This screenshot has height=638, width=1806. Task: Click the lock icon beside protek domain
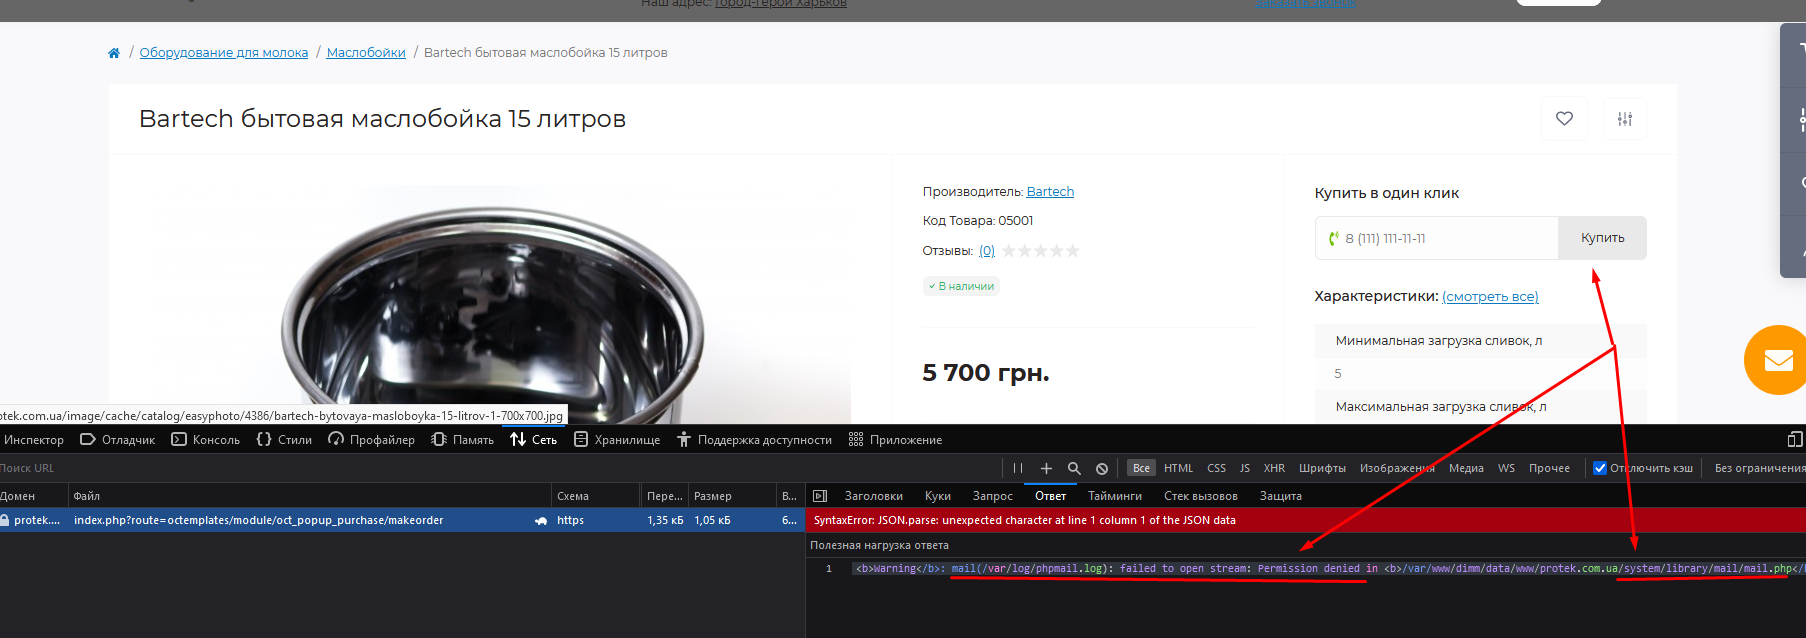click(x=5, y=520)
